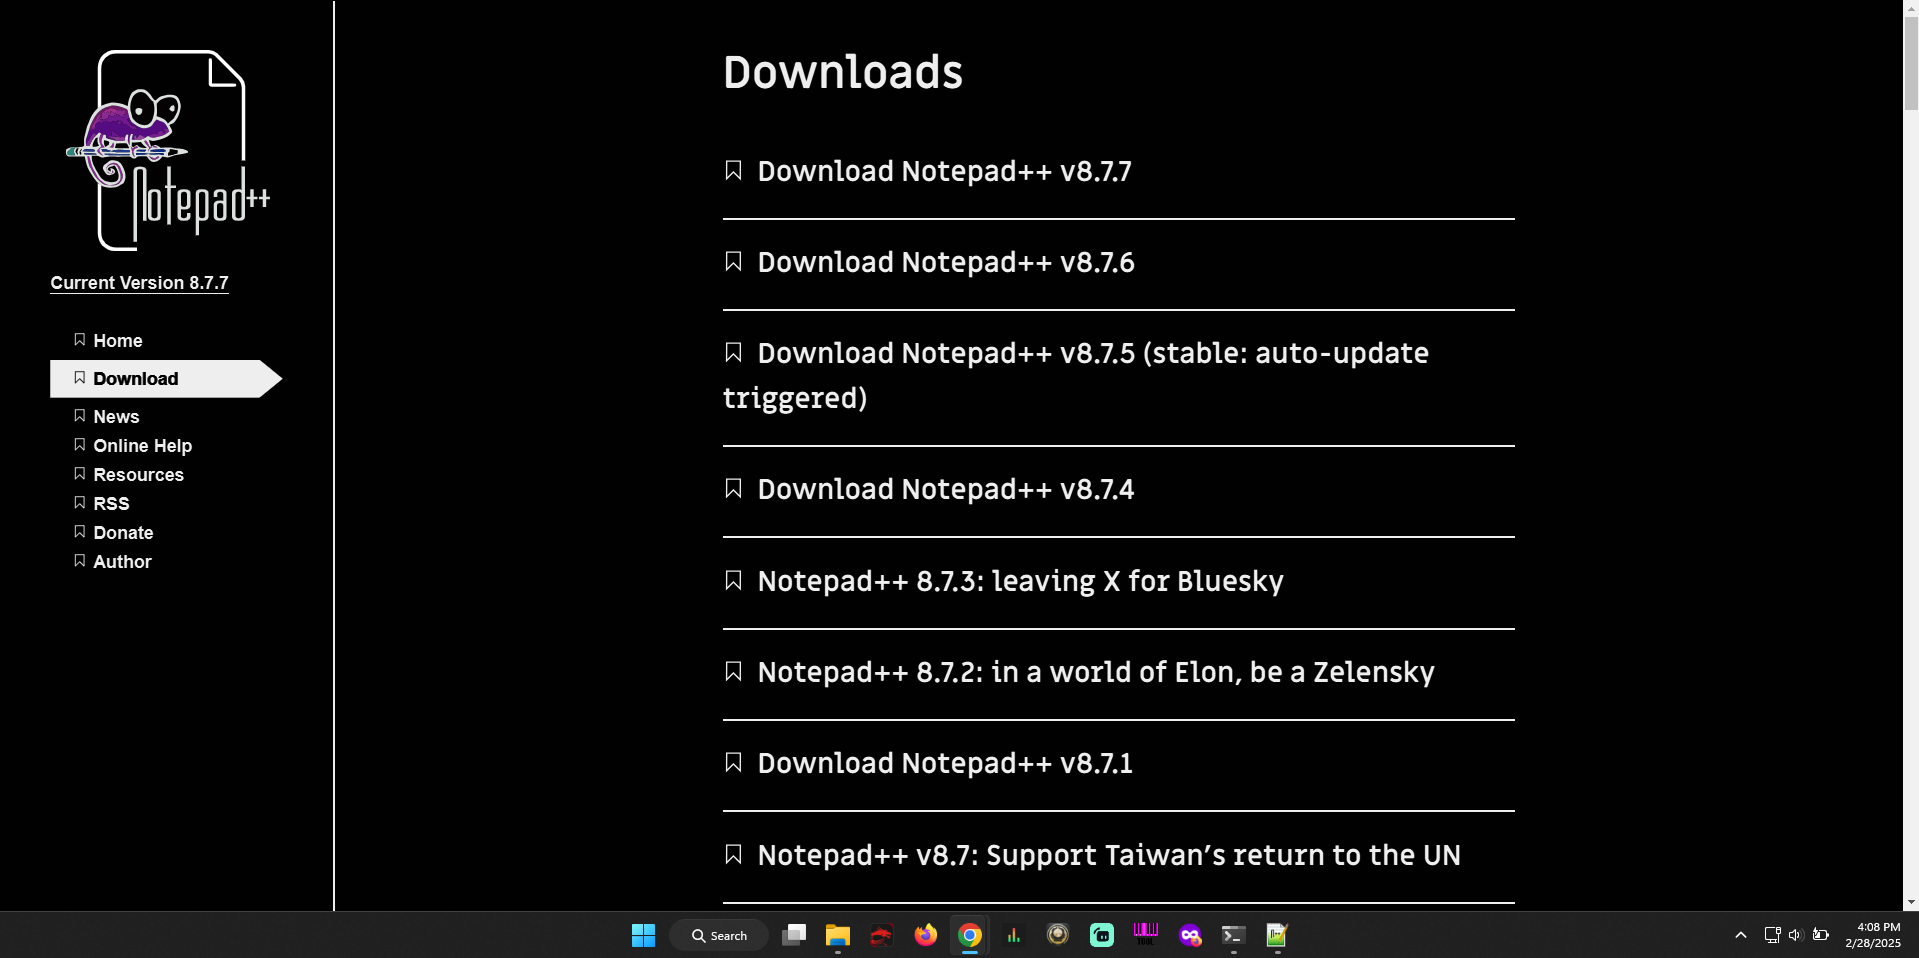Image resolution: width=1919 pixels, height=958 pixels.
Task: Open Online Help from the sidebar
Action: point(142,446)
